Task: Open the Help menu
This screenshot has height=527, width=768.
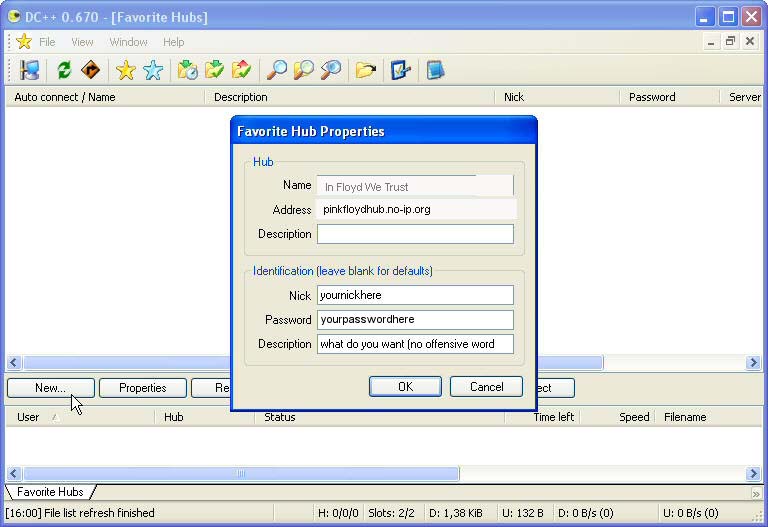Action: pyautogui.click(x=173, y=42)
